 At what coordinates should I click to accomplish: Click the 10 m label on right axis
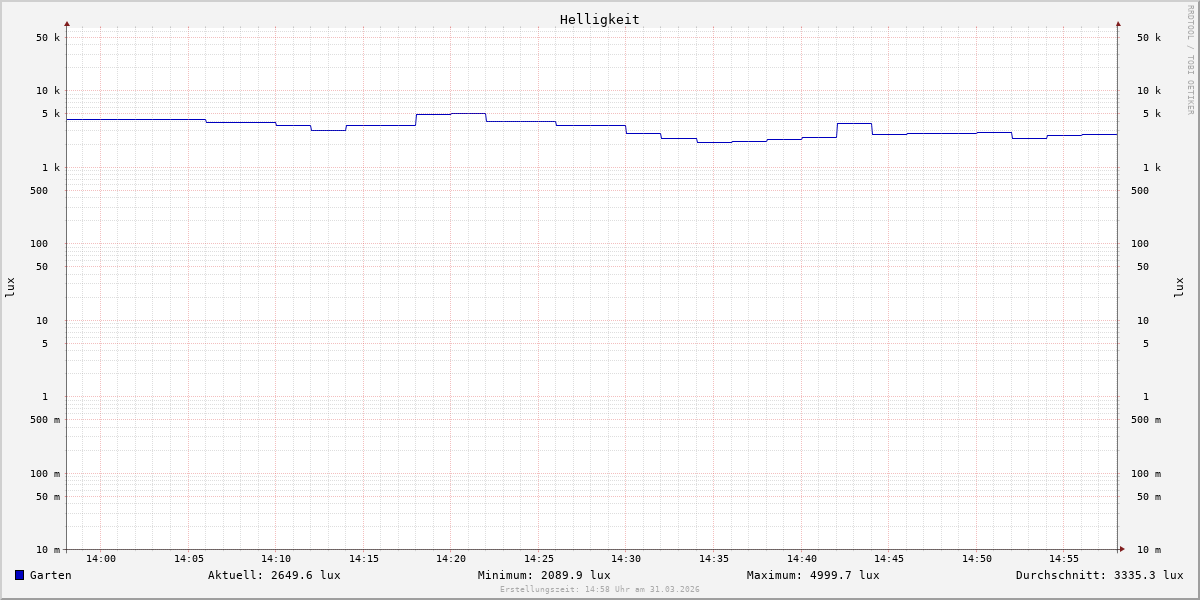[1149, 550]
